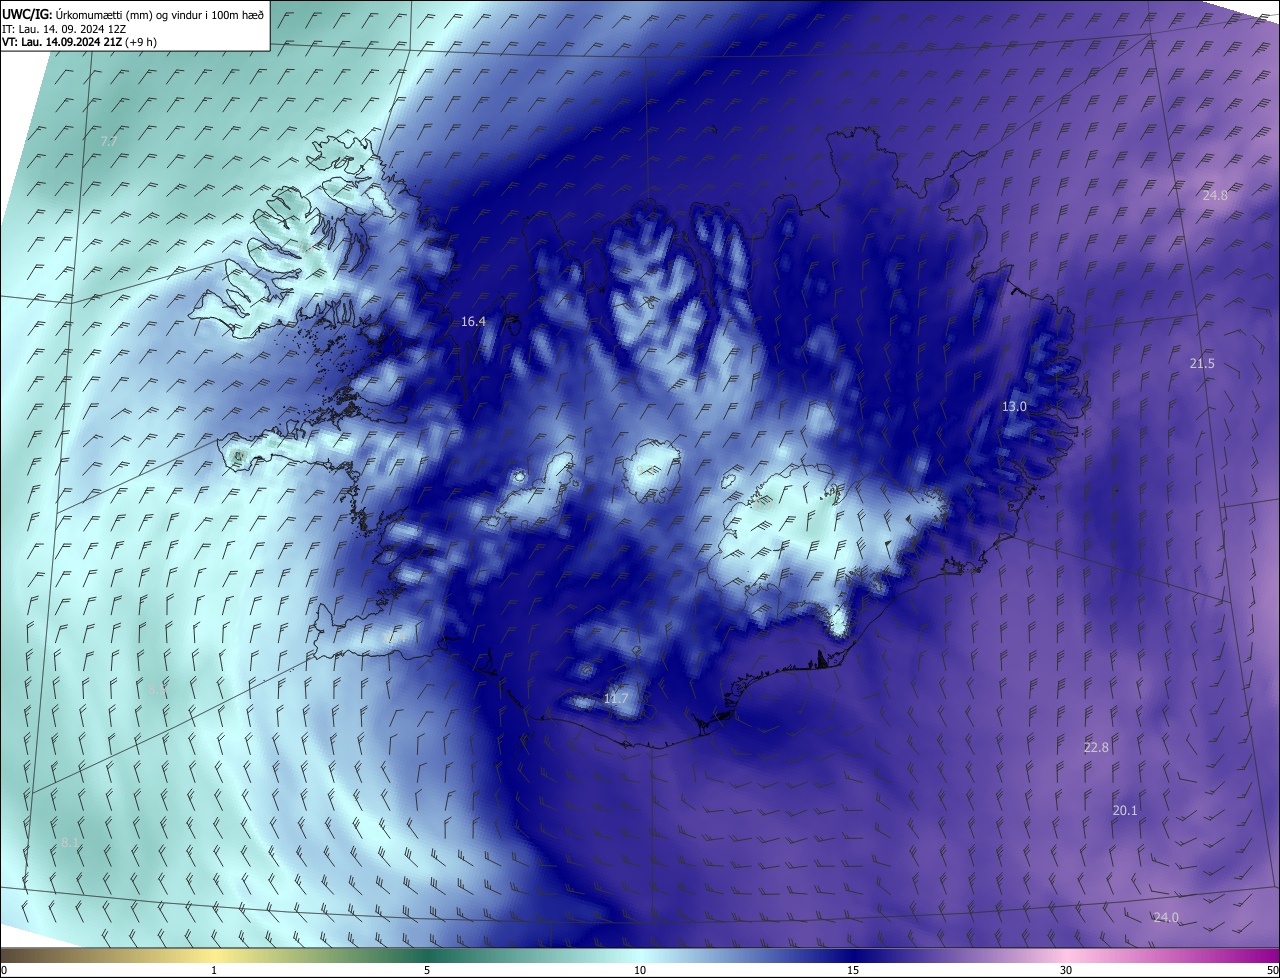This screenshot has height=978, width=1280.
Task: Click the 'IT: Lau. 14. 09. 2024 12Z' line
Action: coord(66,29)
